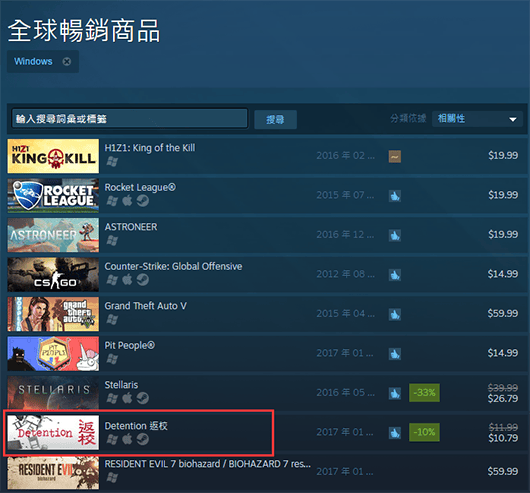Click the Mac icon under Stellaris

[x=127, y=398]
